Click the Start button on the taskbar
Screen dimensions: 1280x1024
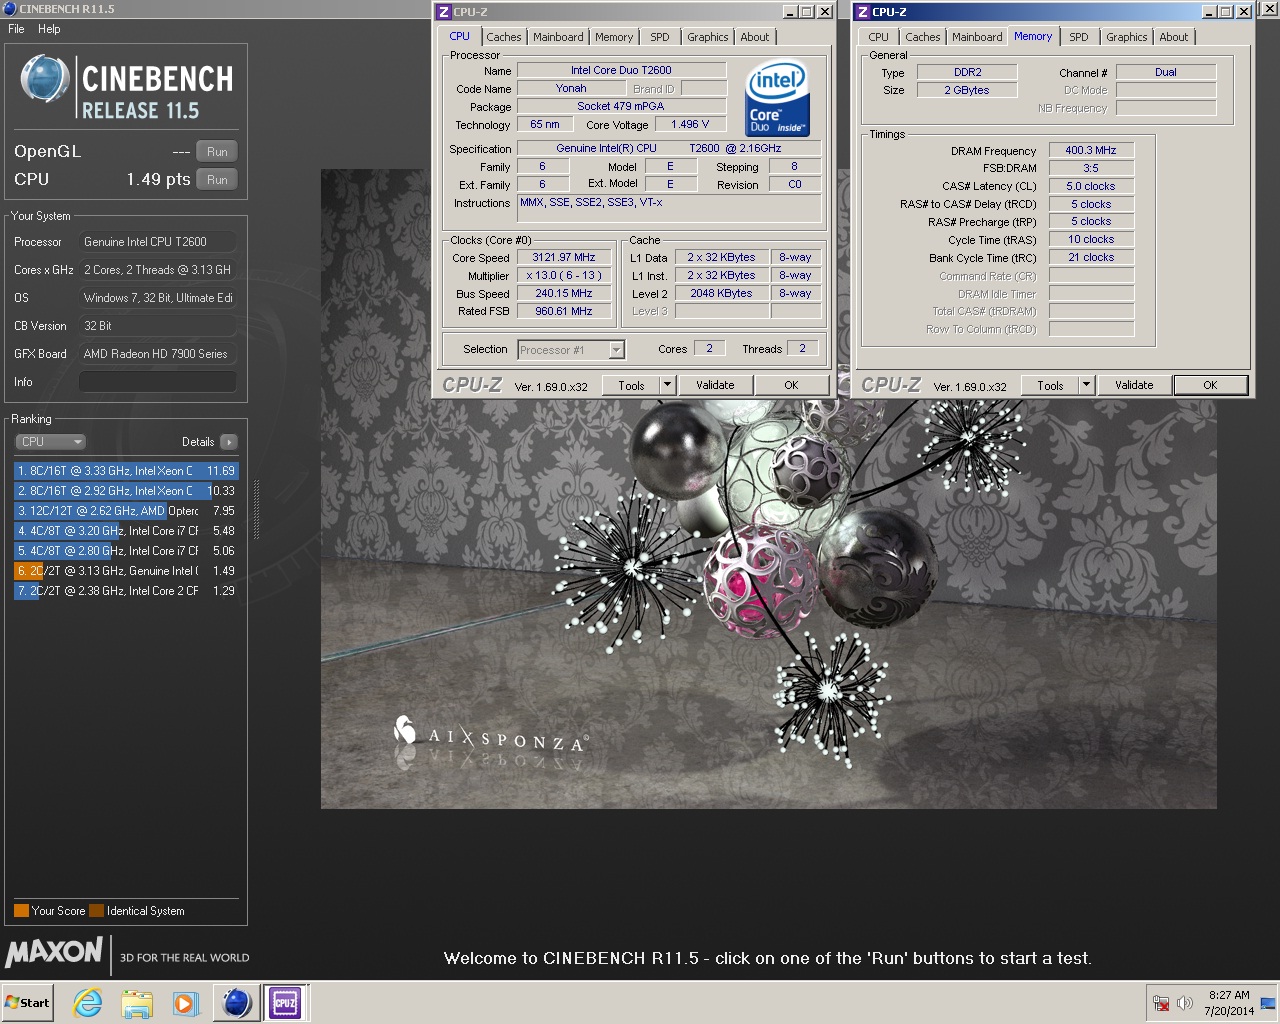coord(27,1002)
